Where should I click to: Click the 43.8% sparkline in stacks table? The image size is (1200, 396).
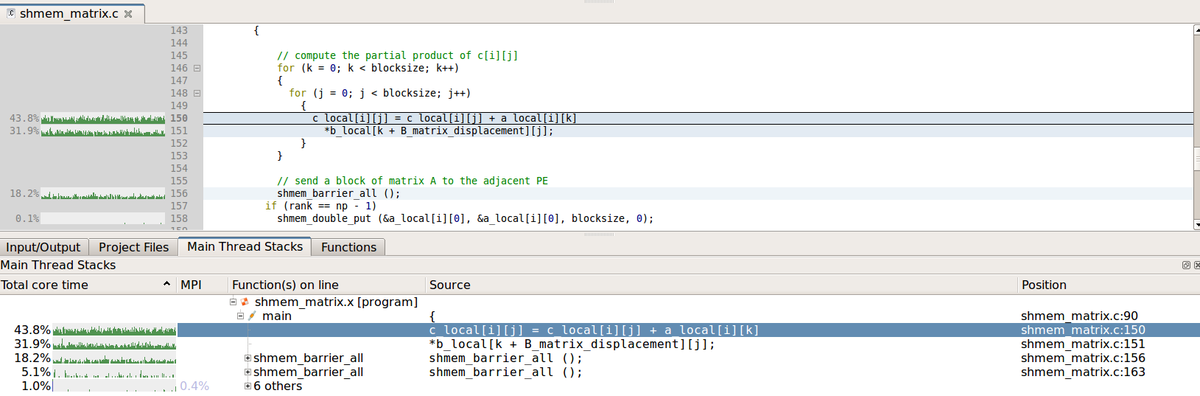[x=115, y=330]
